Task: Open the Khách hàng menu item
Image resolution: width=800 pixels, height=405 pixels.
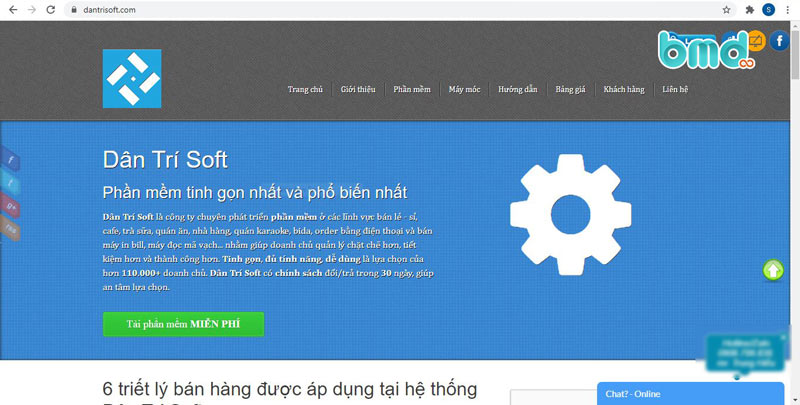Action: (x=624, y=89)
